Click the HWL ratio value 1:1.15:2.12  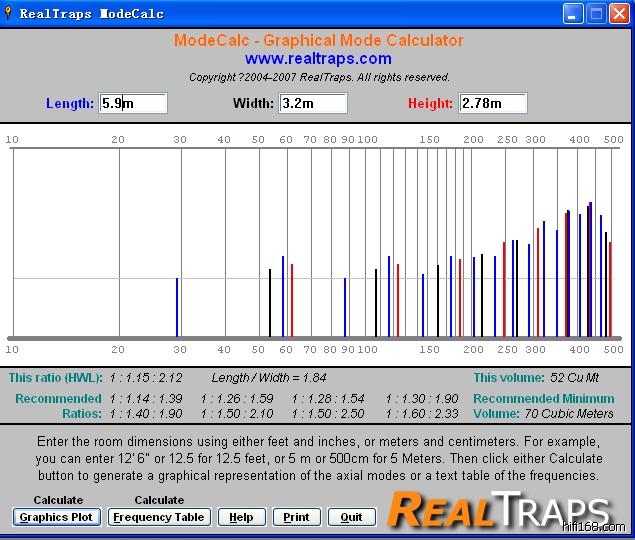point(146,378)
